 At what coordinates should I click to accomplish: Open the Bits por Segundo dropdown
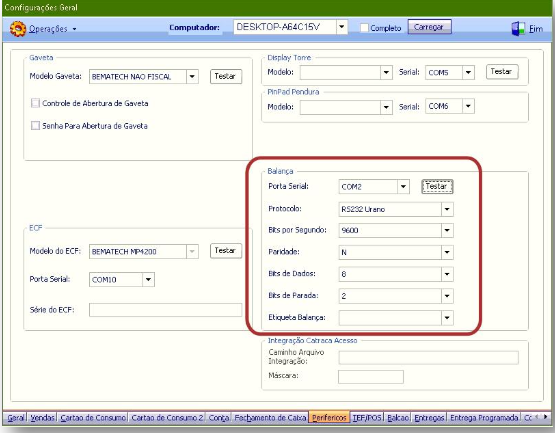point(447,230)
